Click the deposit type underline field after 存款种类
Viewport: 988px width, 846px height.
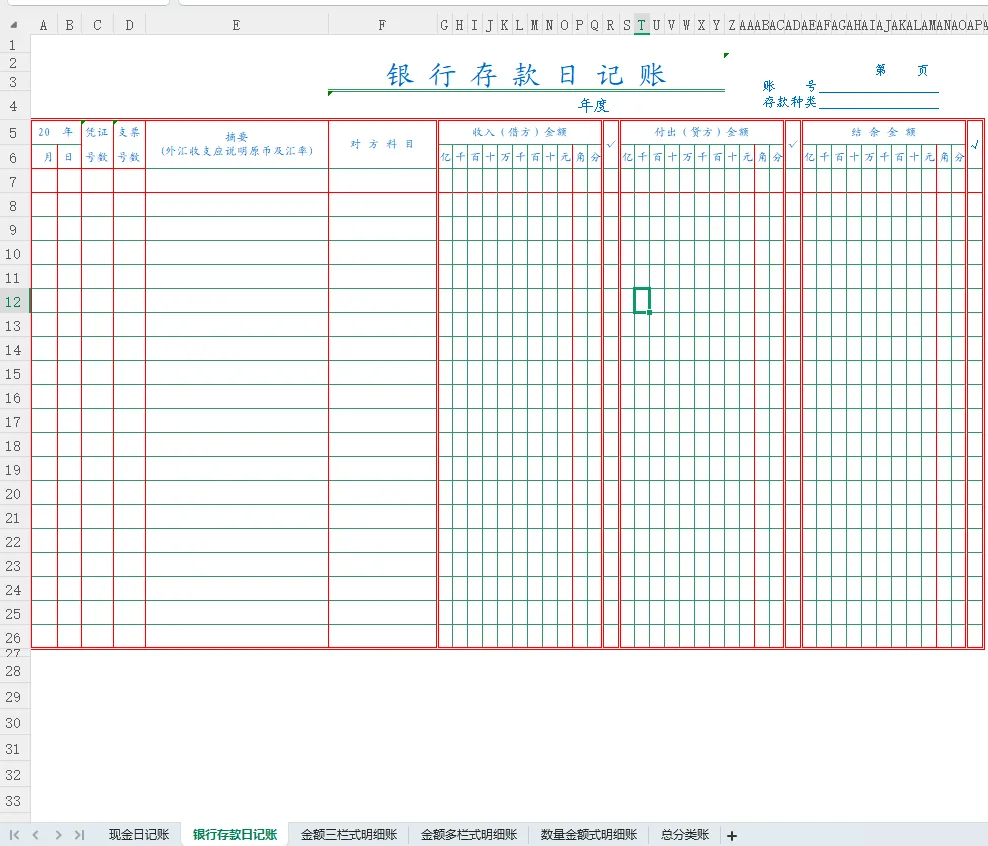(x=878, y=102)
